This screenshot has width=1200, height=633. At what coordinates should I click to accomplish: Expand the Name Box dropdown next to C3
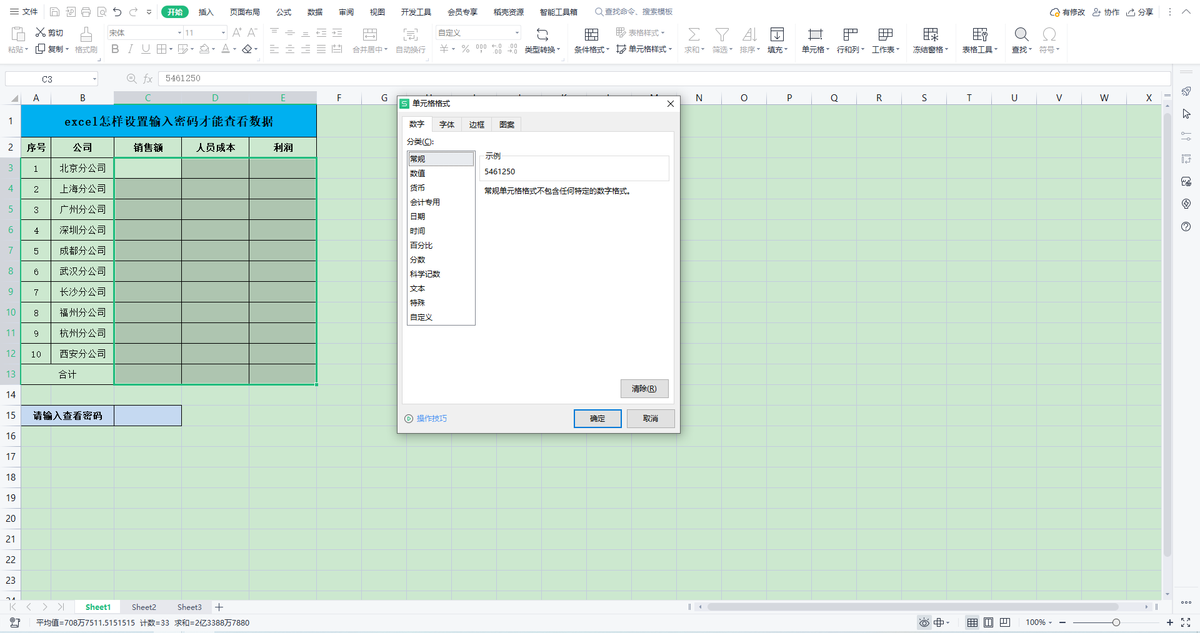click(x=95, y=78)
